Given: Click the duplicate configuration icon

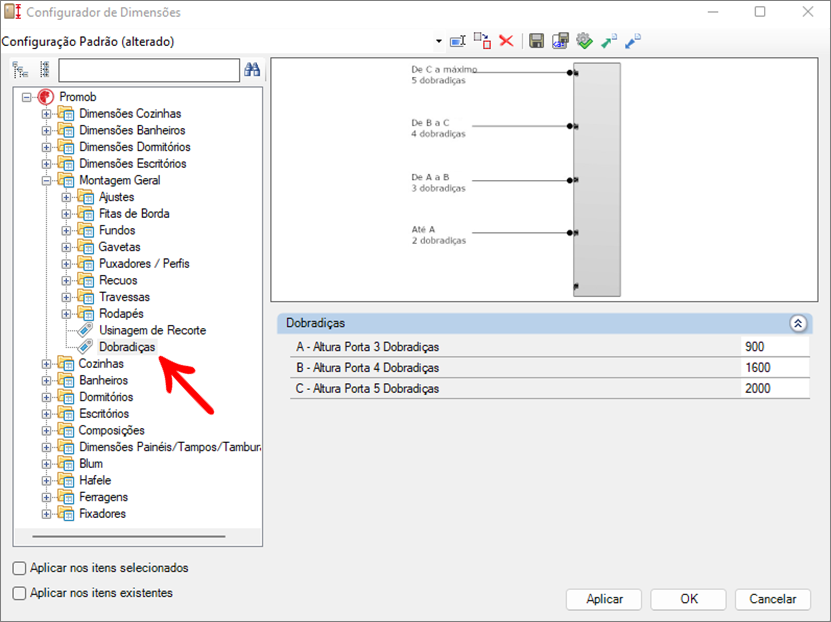Looking at the screenshot, I should point(482,41).
